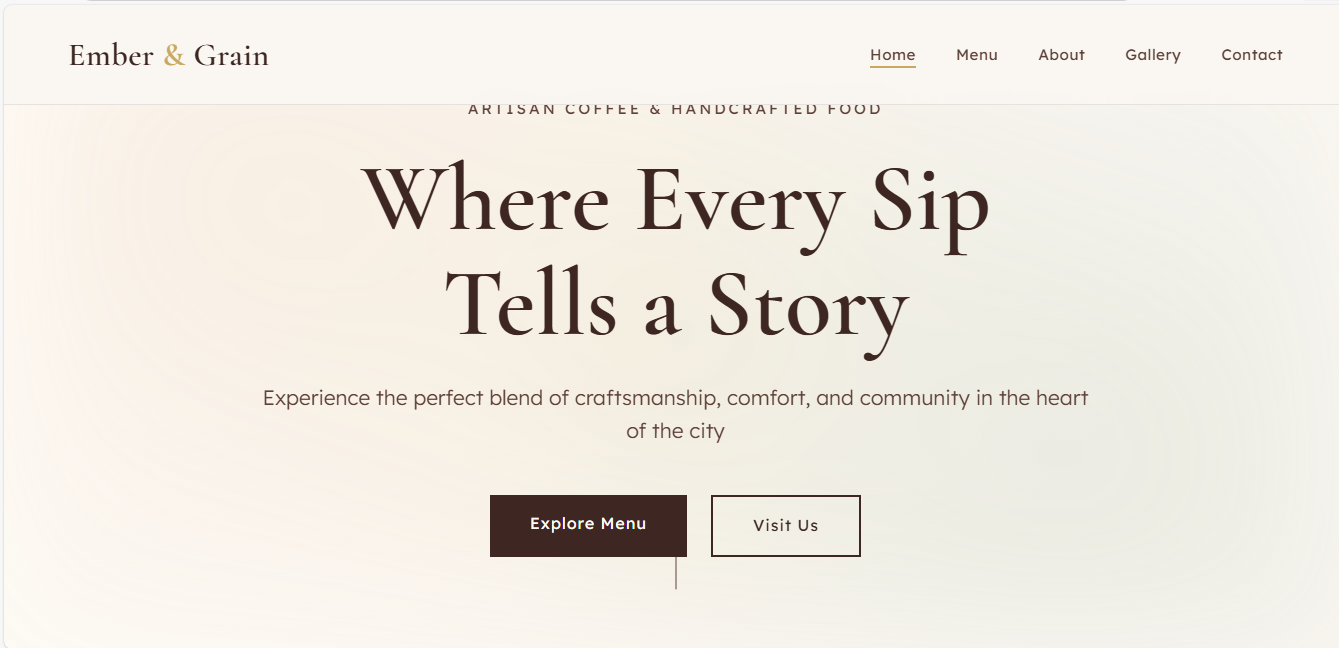Viewport: 1339px width, 648px height.
Task: Go to the Contact page
Action: tap(1251, 55)
